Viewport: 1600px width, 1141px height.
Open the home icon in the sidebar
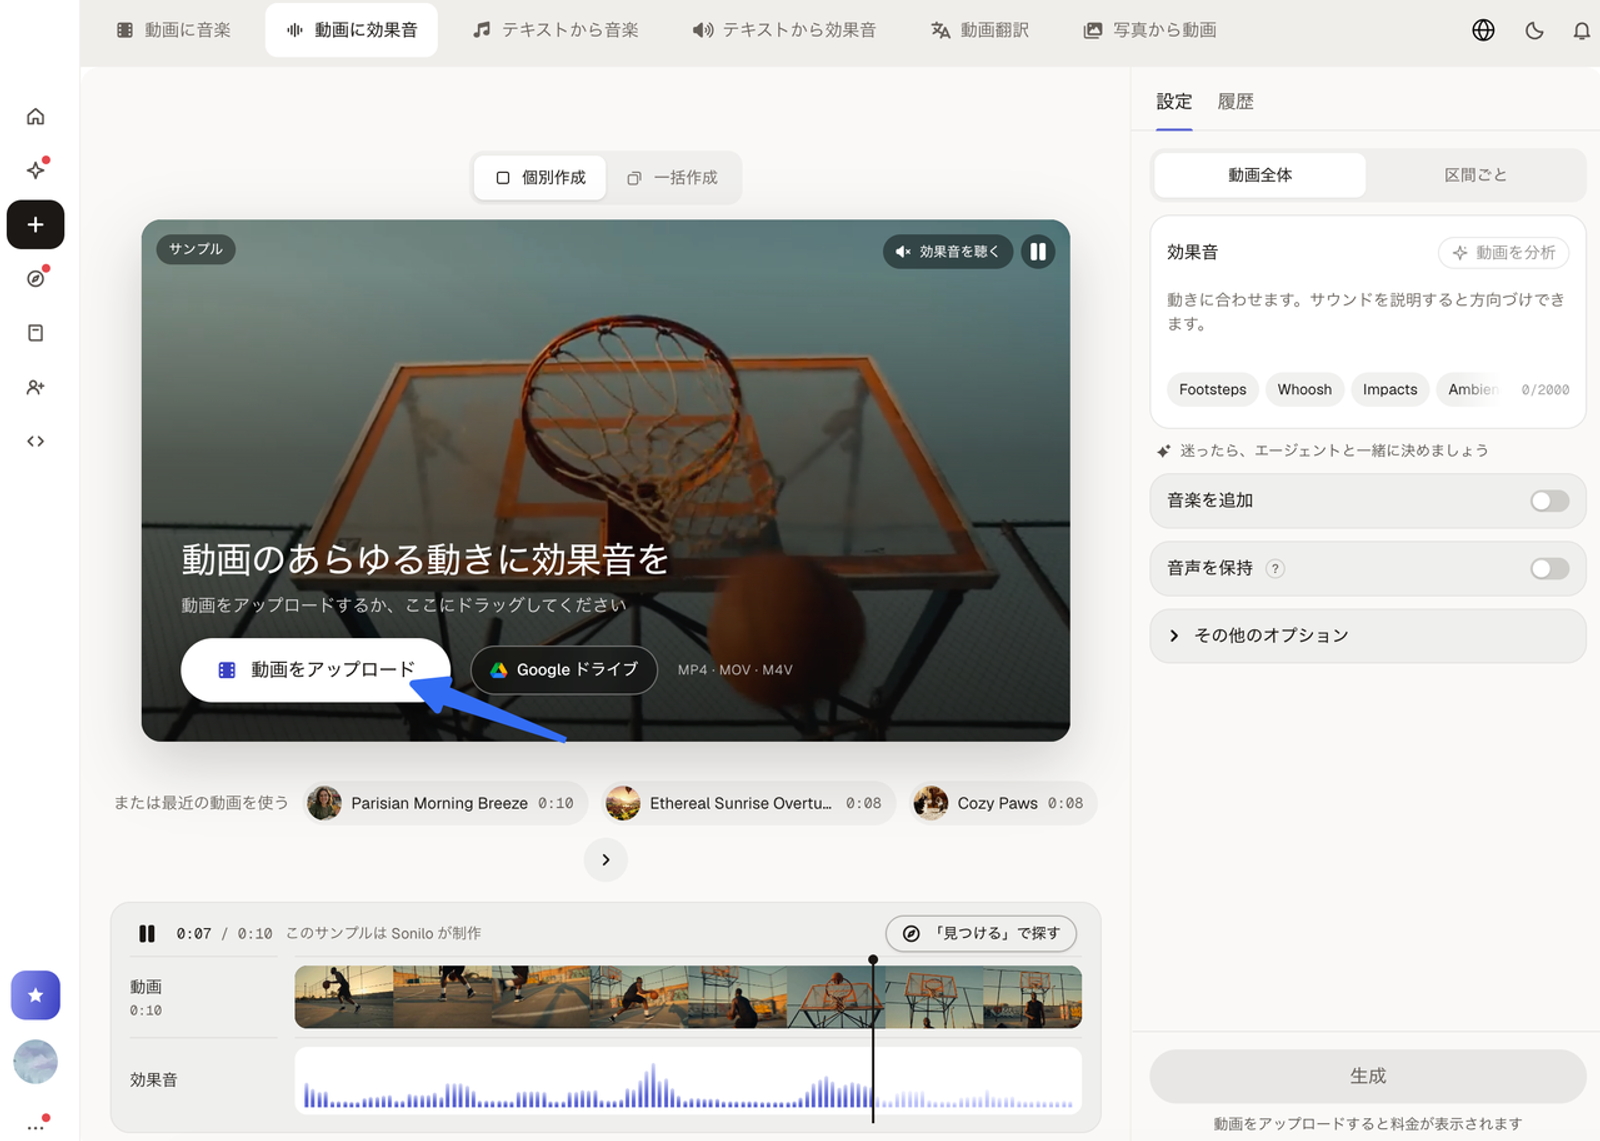35,116
